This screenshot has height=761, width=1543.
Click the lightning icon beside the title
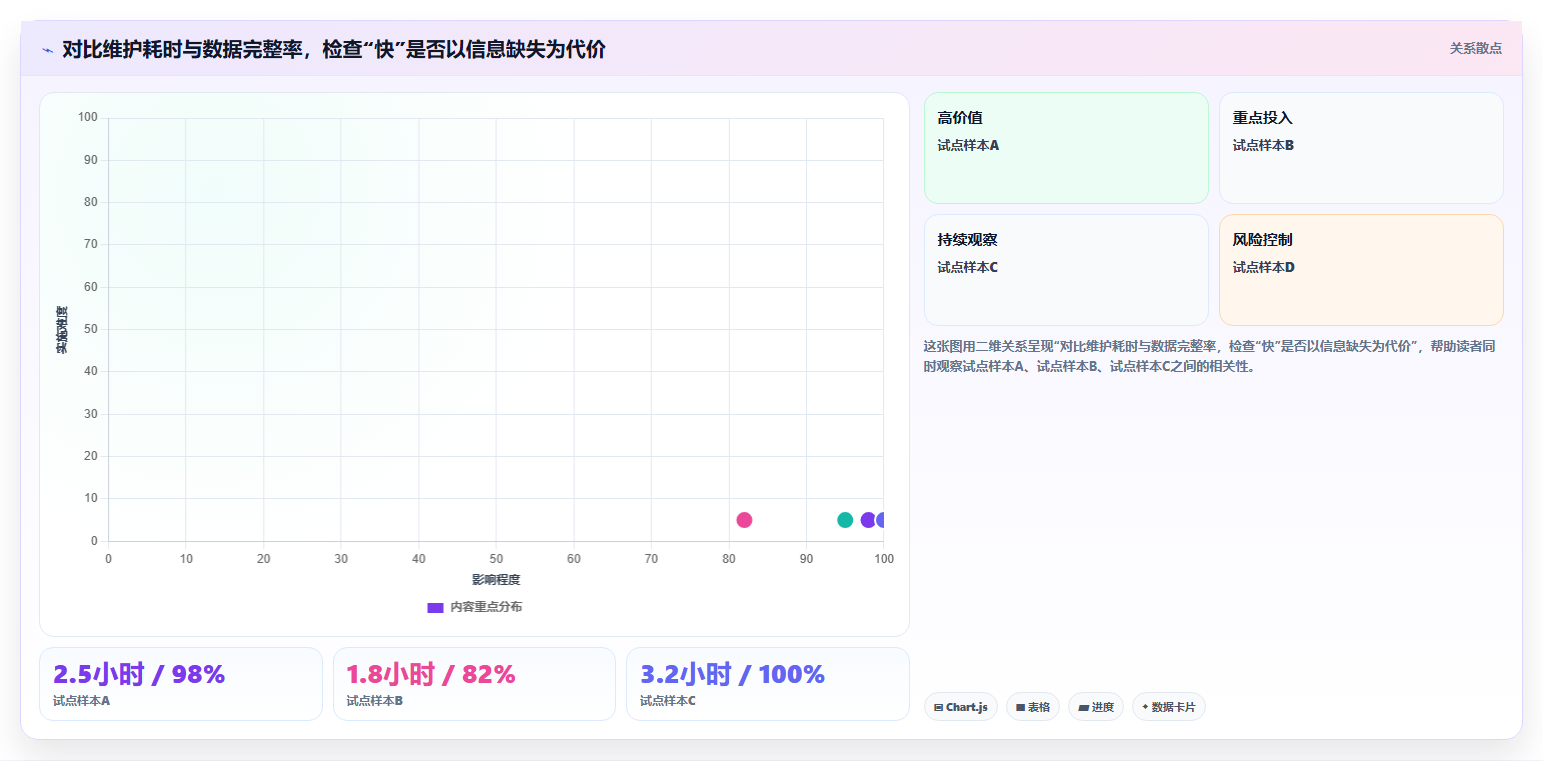click(x=47, y=49)
